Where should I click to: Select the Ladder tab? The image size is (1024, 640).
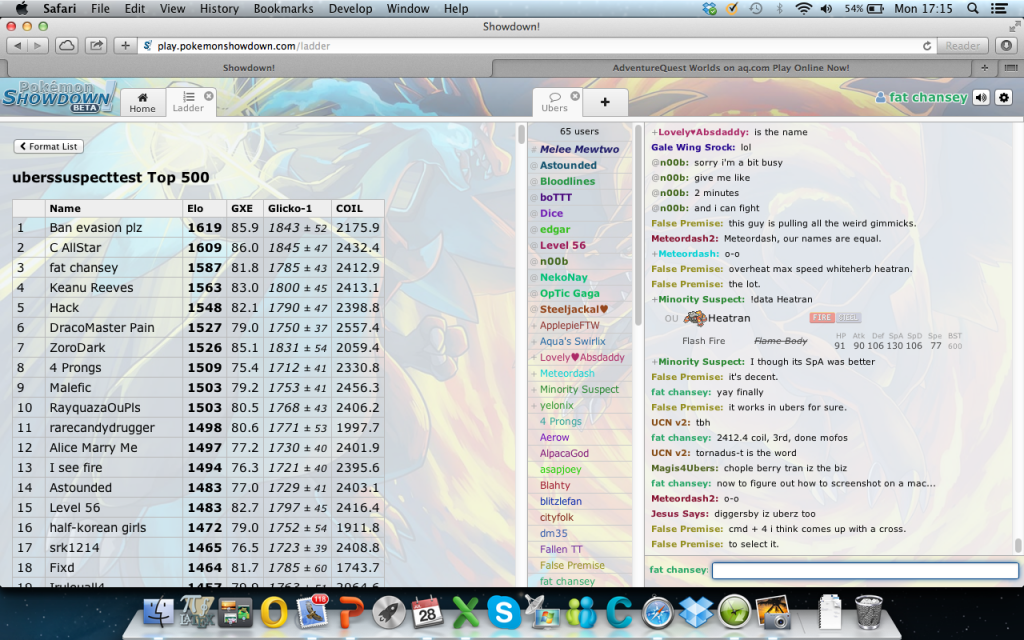point(188,103)
